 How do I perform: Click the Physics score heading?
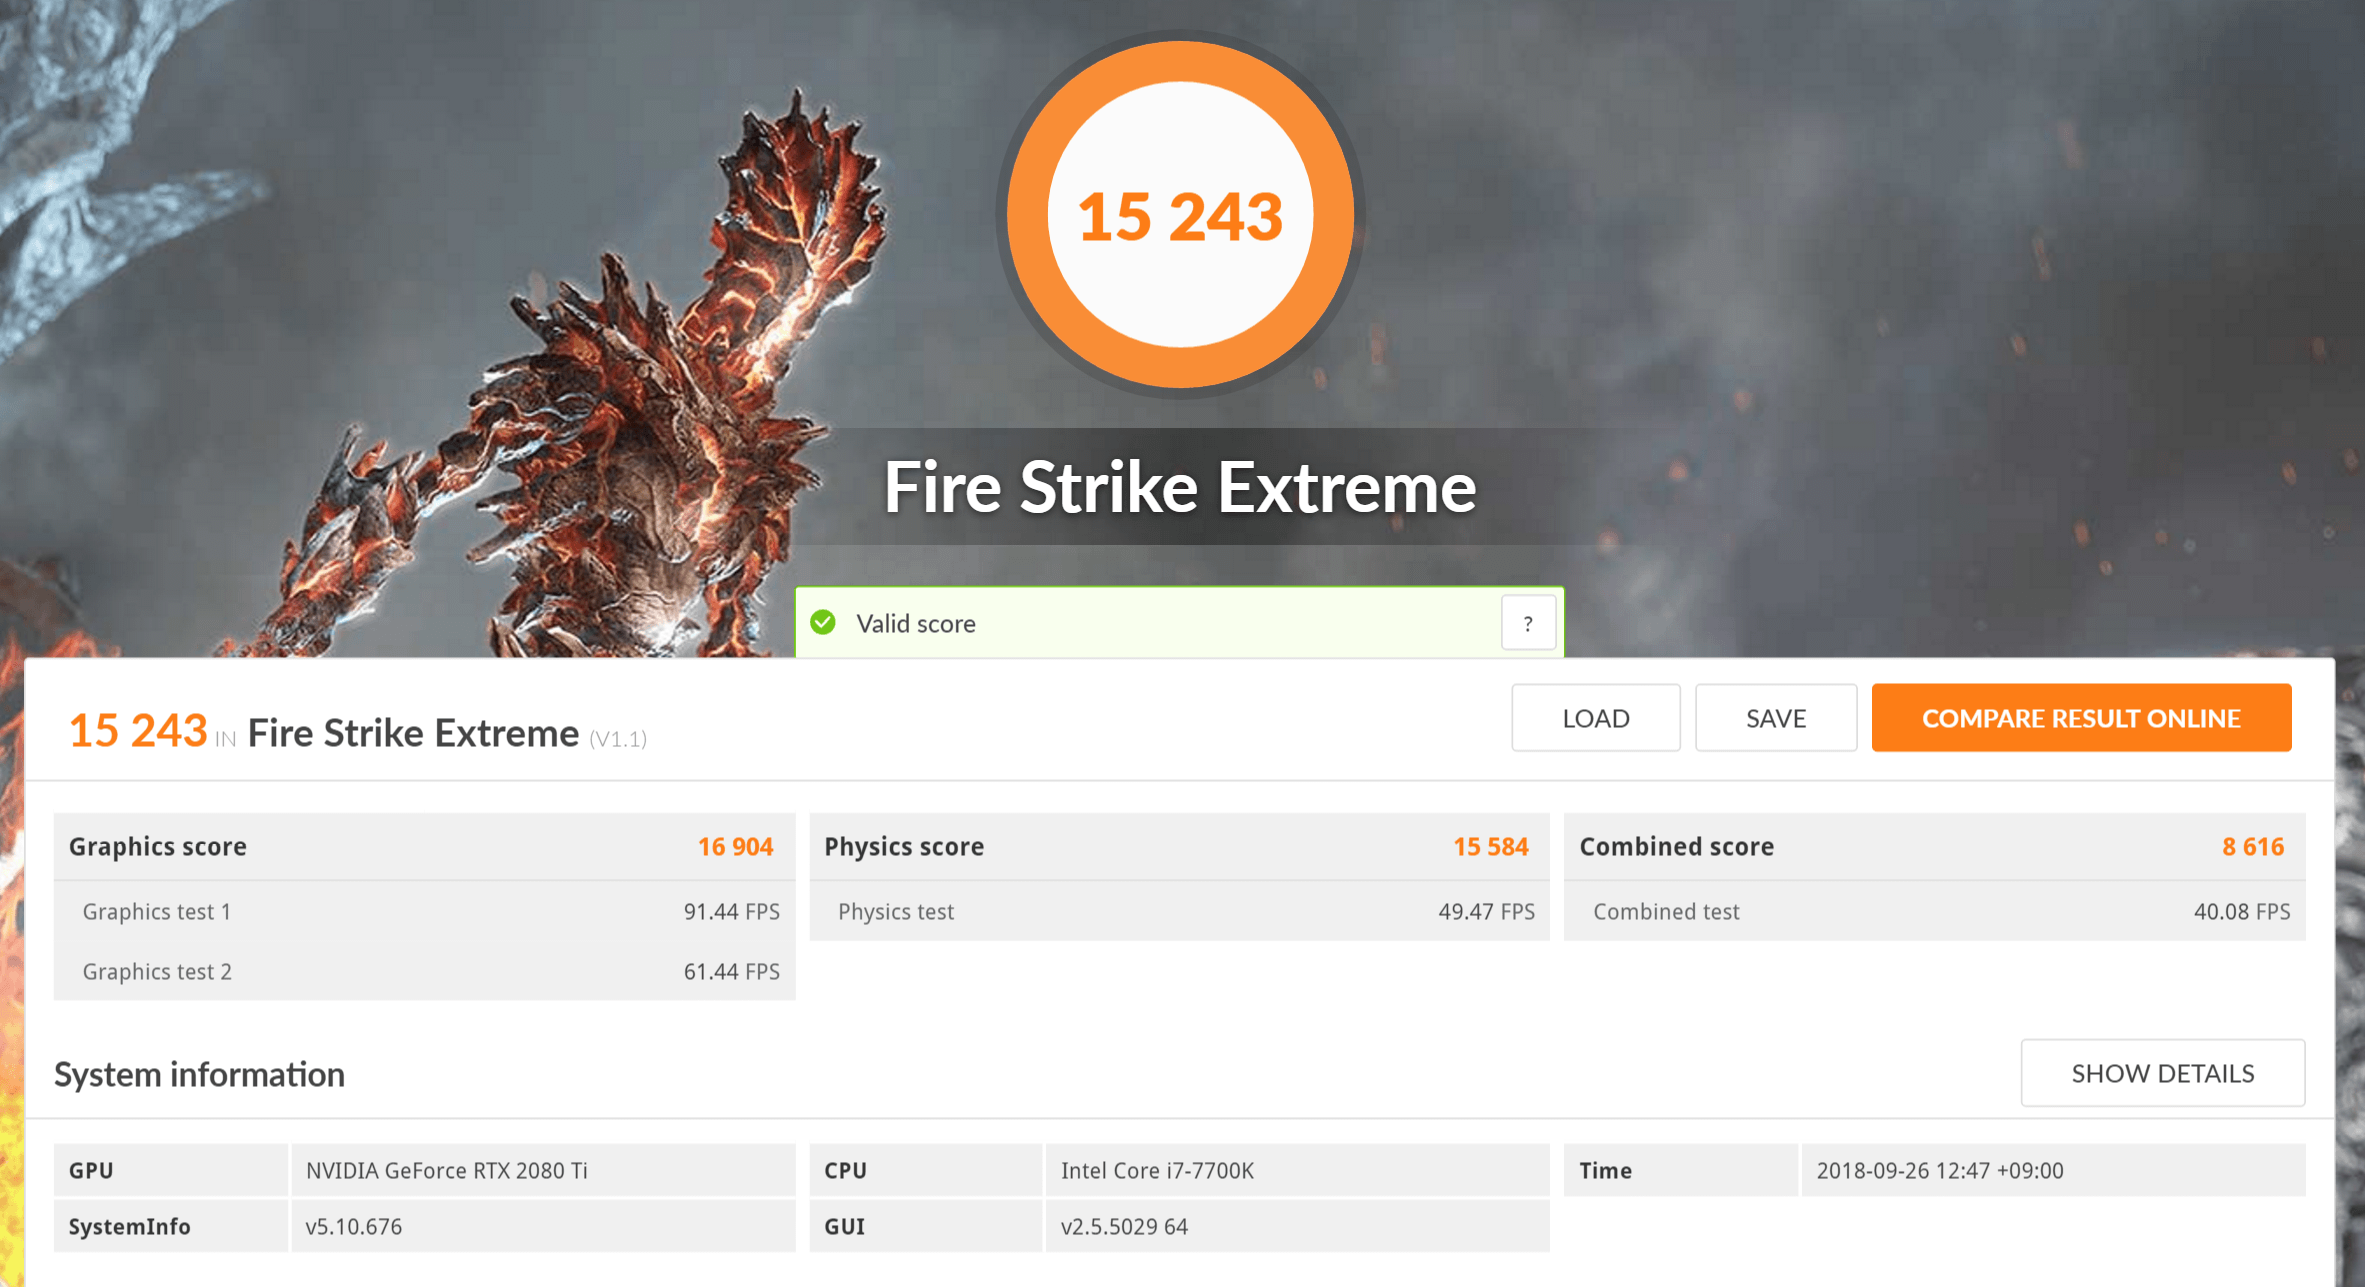point(904,846)
